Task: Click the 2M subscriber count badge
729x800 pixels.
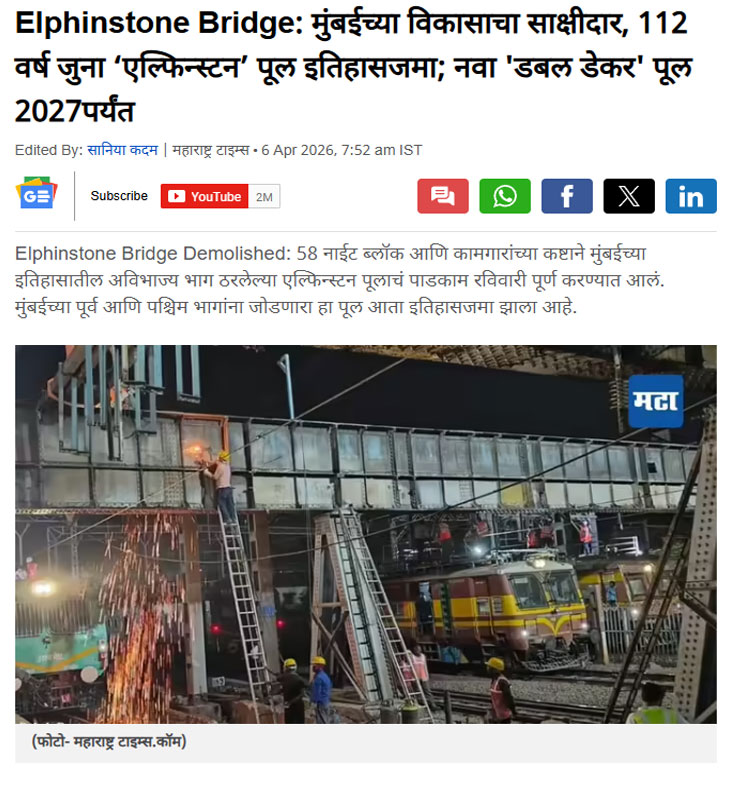Action: pos(264,196)
